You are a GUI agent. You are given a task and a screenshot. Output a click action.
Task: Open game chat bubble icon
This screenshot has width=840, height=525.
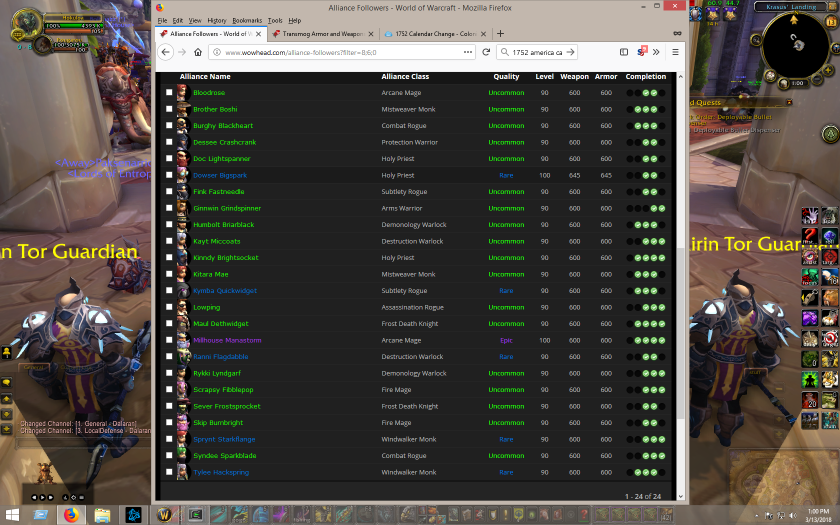pyautogui.click(x=6, y=382)
